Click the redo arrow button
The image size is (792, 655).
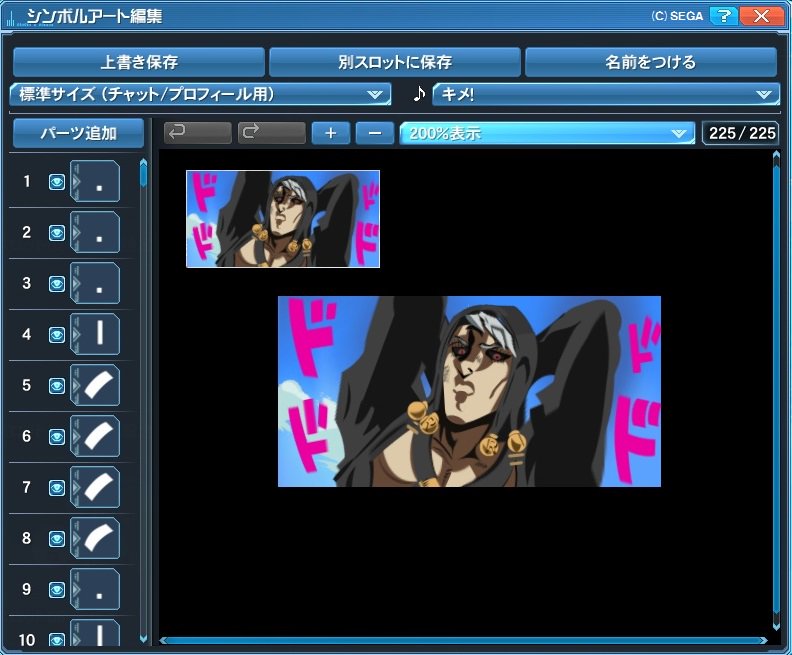(272, 133)
